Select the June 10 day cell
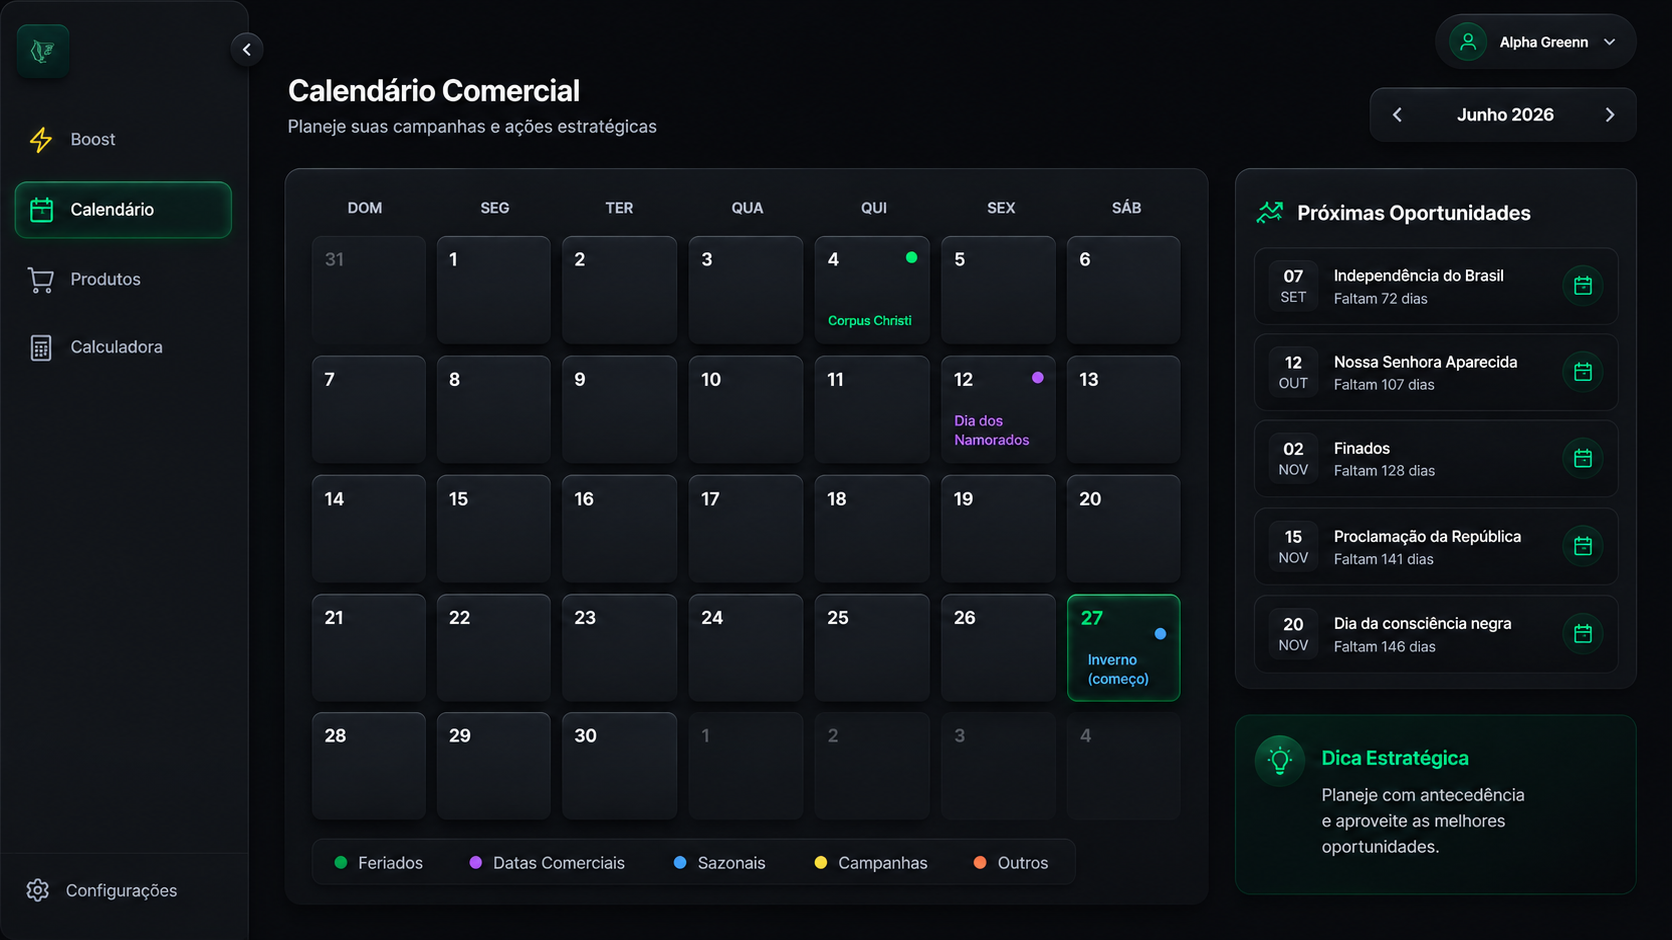This screenshot has width=1672, height=940. coord(746,410)
